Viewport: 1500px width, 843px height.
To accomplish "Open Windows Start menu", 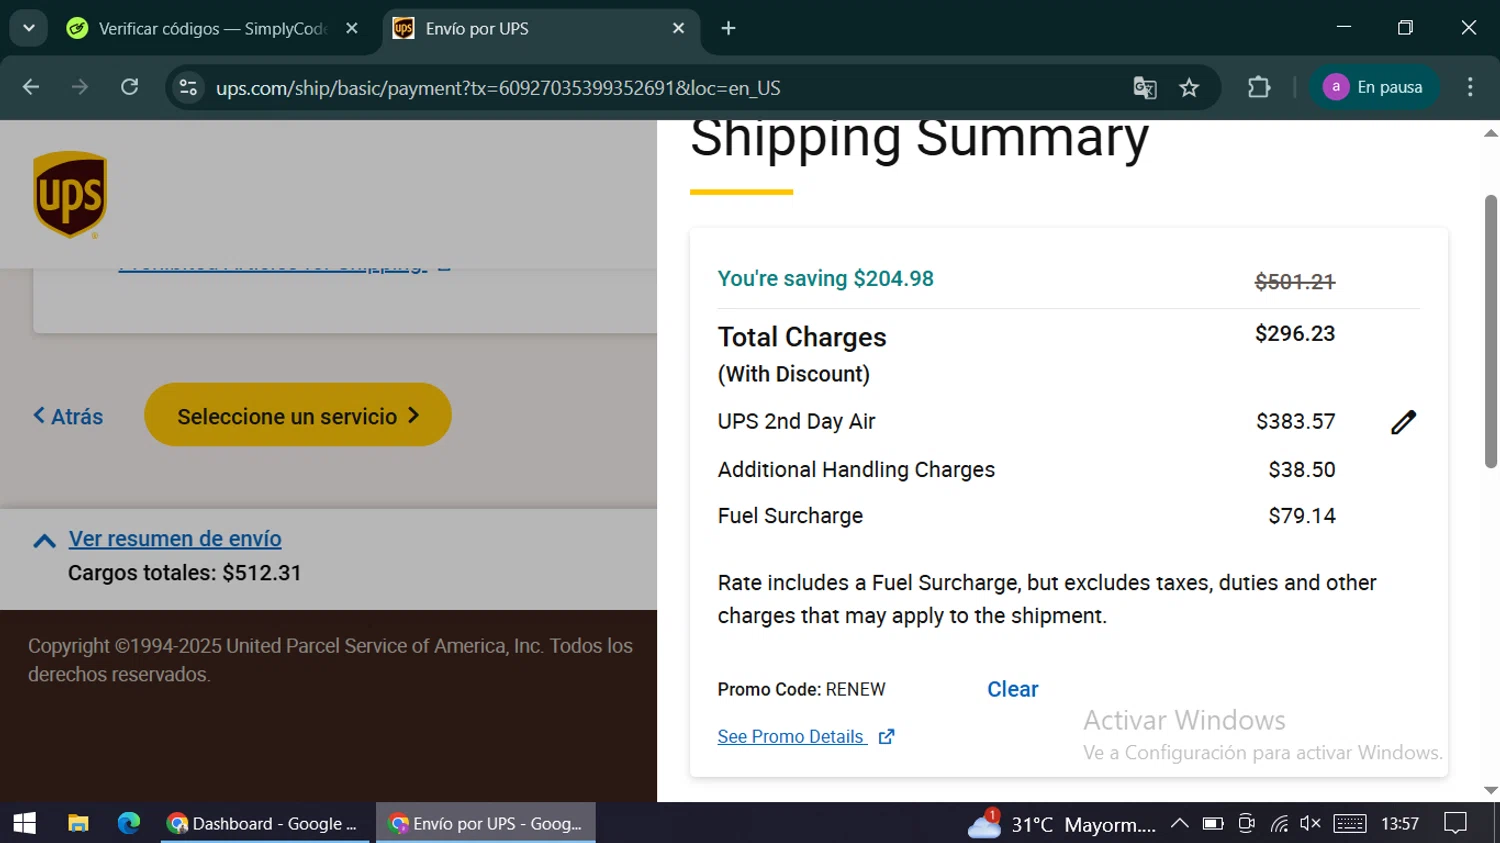I will point(24,823).
